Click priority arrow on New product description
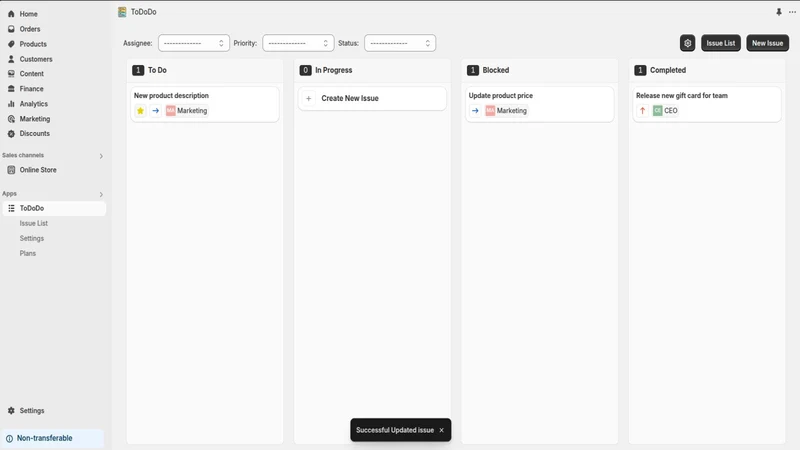Screen dimensions: 800x450 click(x=156, y=111)
